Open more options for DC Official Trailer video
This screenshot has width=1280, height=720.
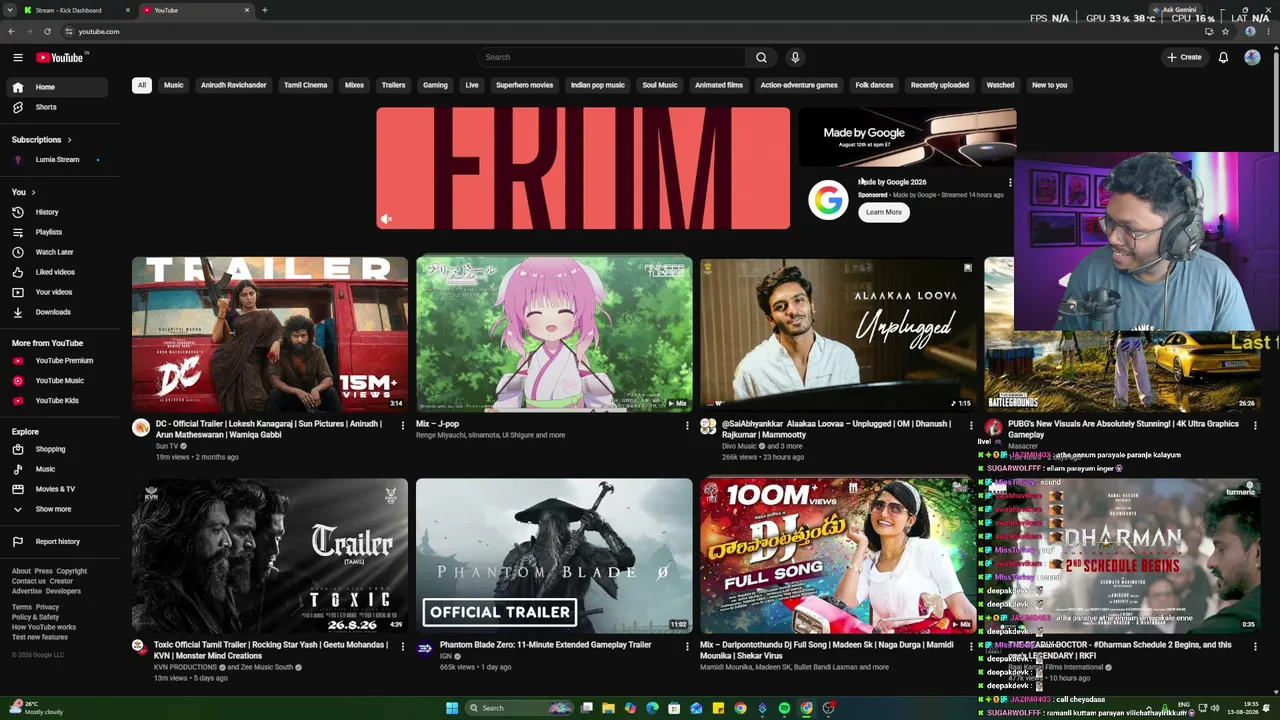click(x=403, y=425)
